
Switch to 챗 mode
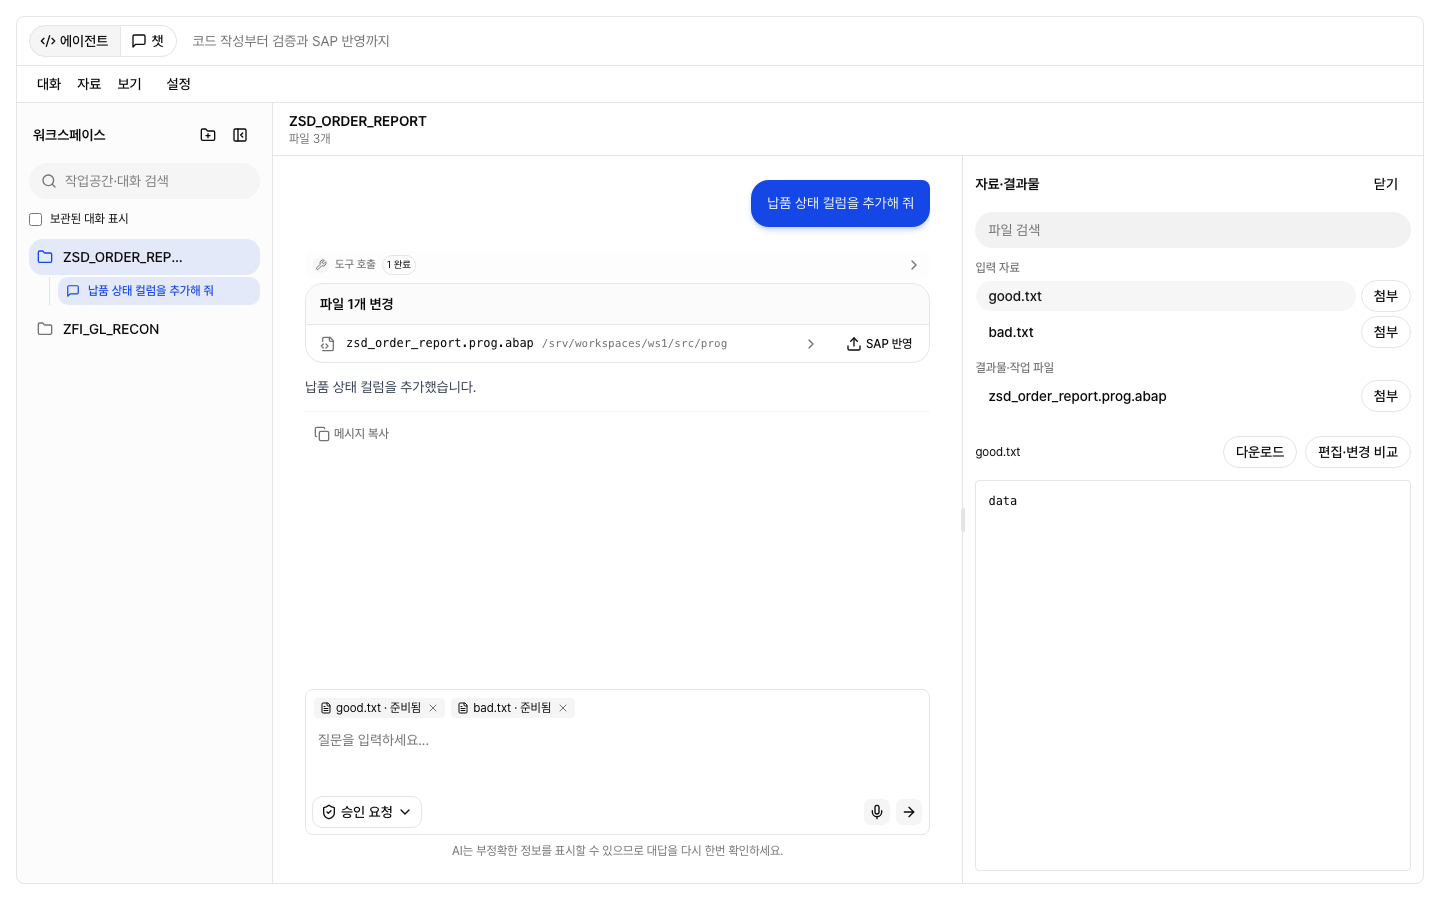[x=148, y=41]
